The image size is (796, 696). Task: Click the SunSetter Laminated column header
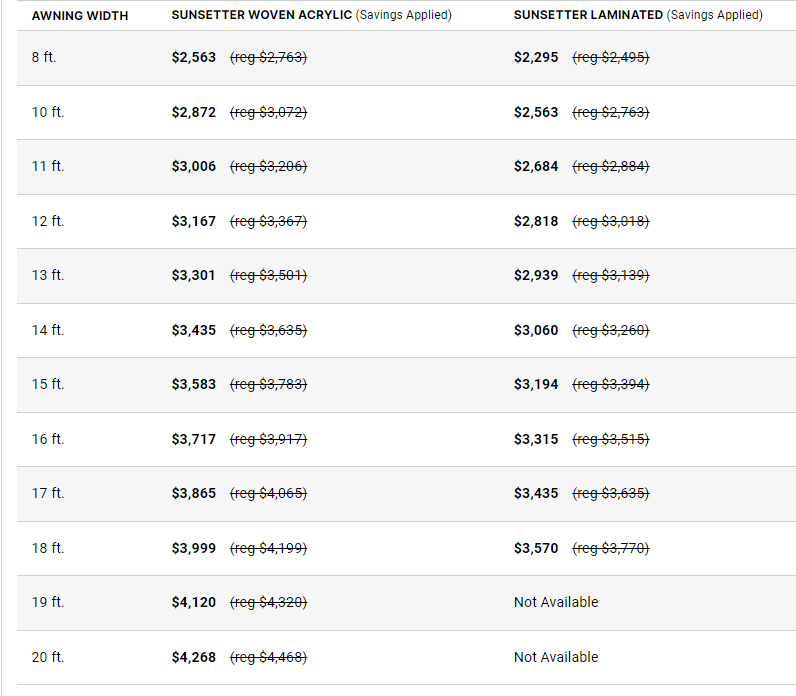[x=588, y=16]
